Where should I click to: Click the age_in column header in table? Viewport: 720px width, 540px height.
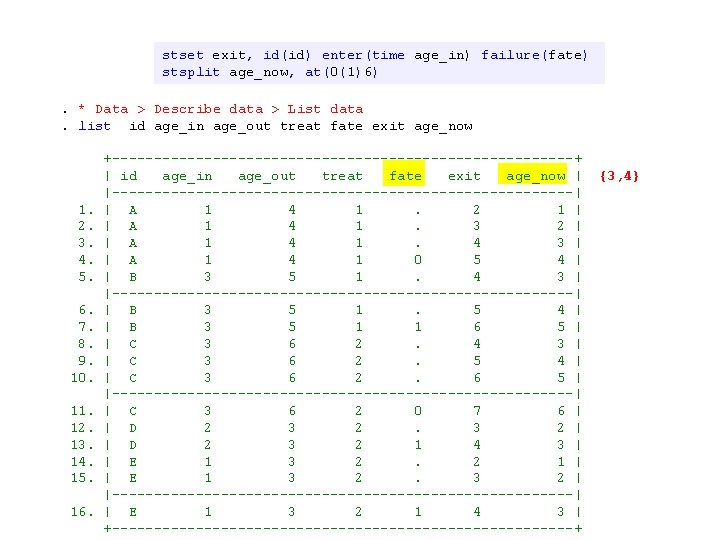coord(187,177)
